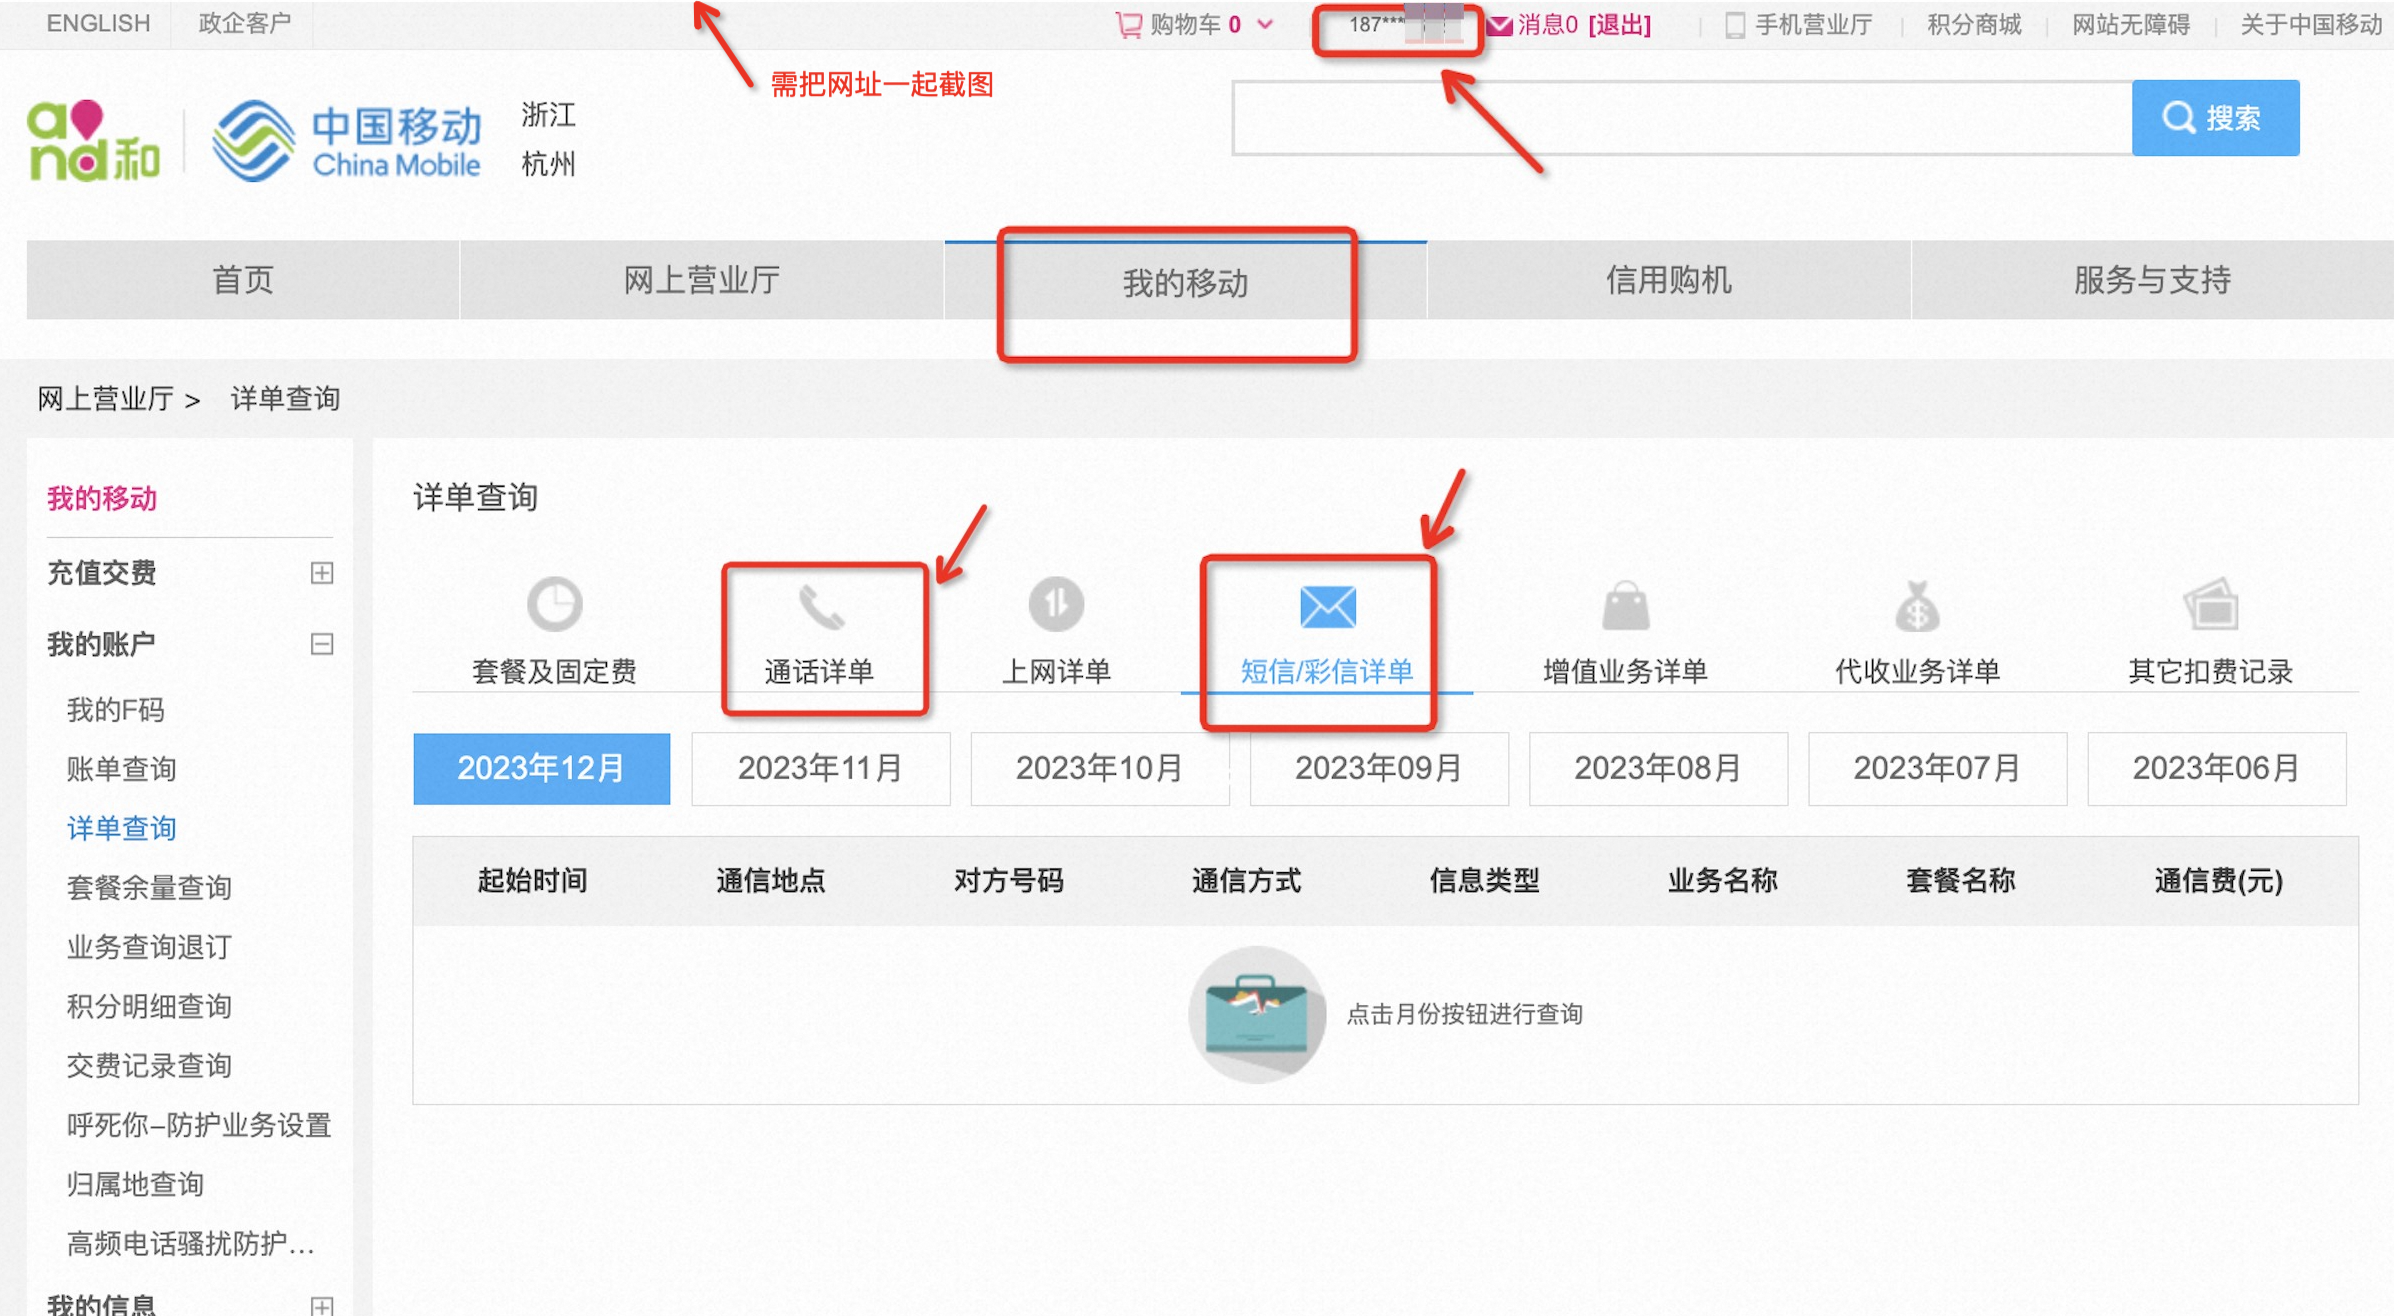2394x1316 pixels.
Task: Open the 关于中国移动 link
Action: [x=2311, y=24]
